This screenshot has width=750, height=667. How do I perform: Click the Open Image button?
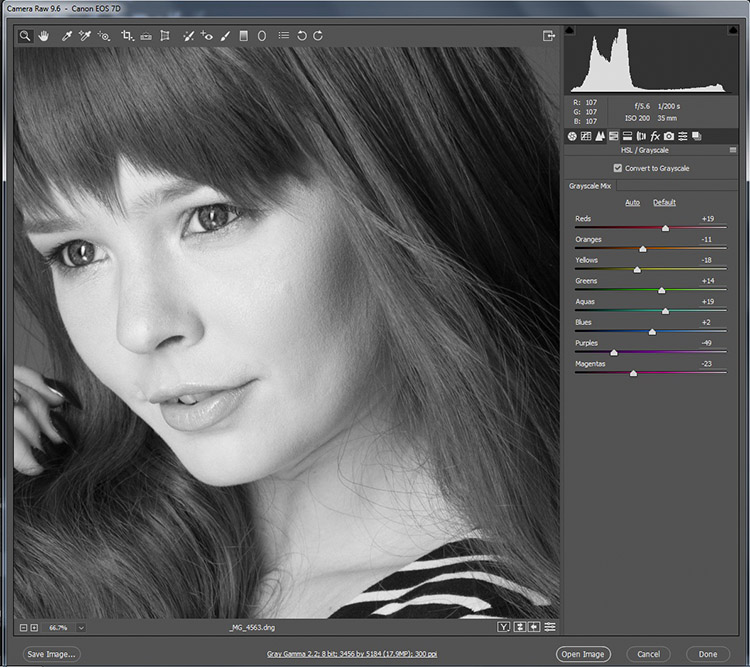pos(583,654)
